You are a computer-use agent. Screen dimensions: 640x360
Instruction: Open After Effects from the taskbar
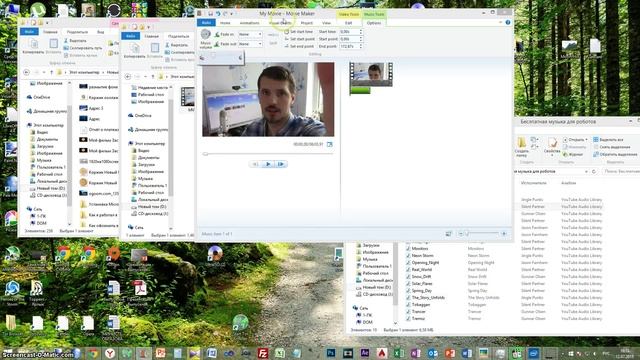click(x=364, y=353)
